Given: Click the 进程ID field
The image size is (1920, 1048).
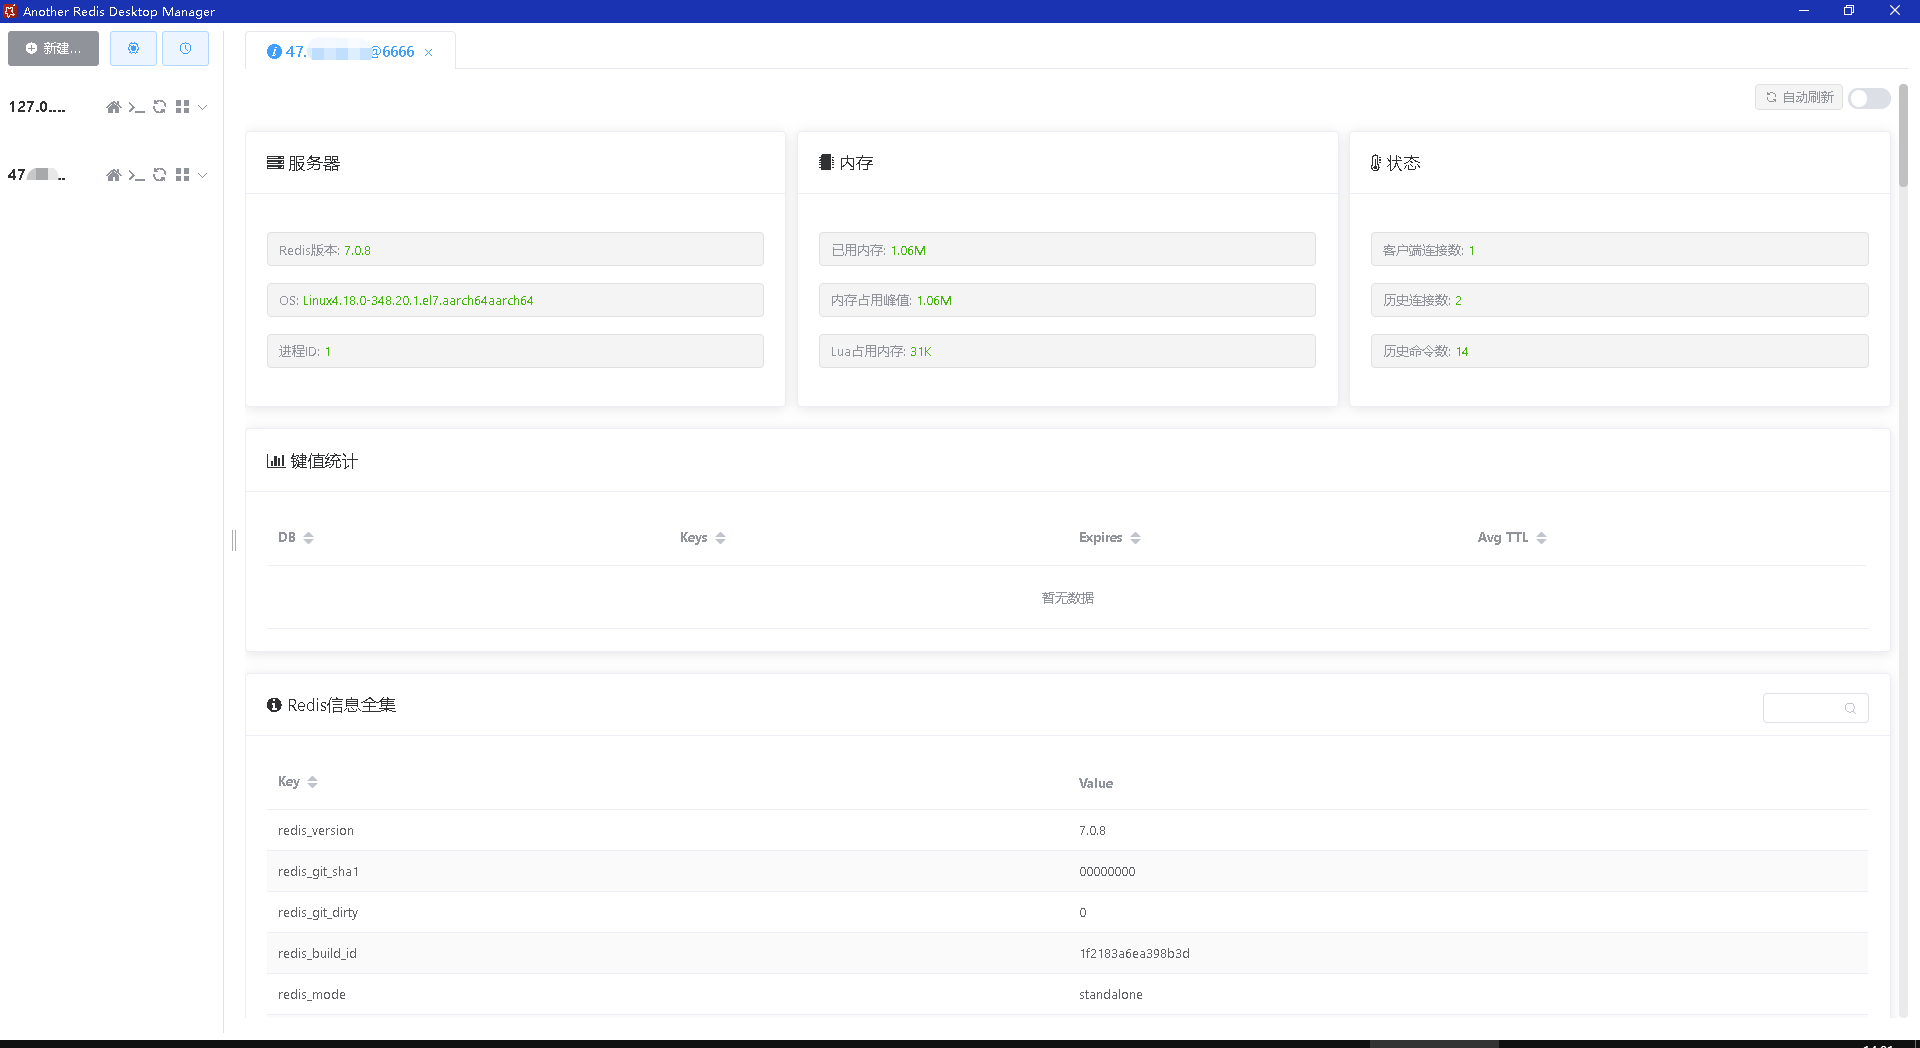Looking at the screenshot, I should (x=515, y=351).
